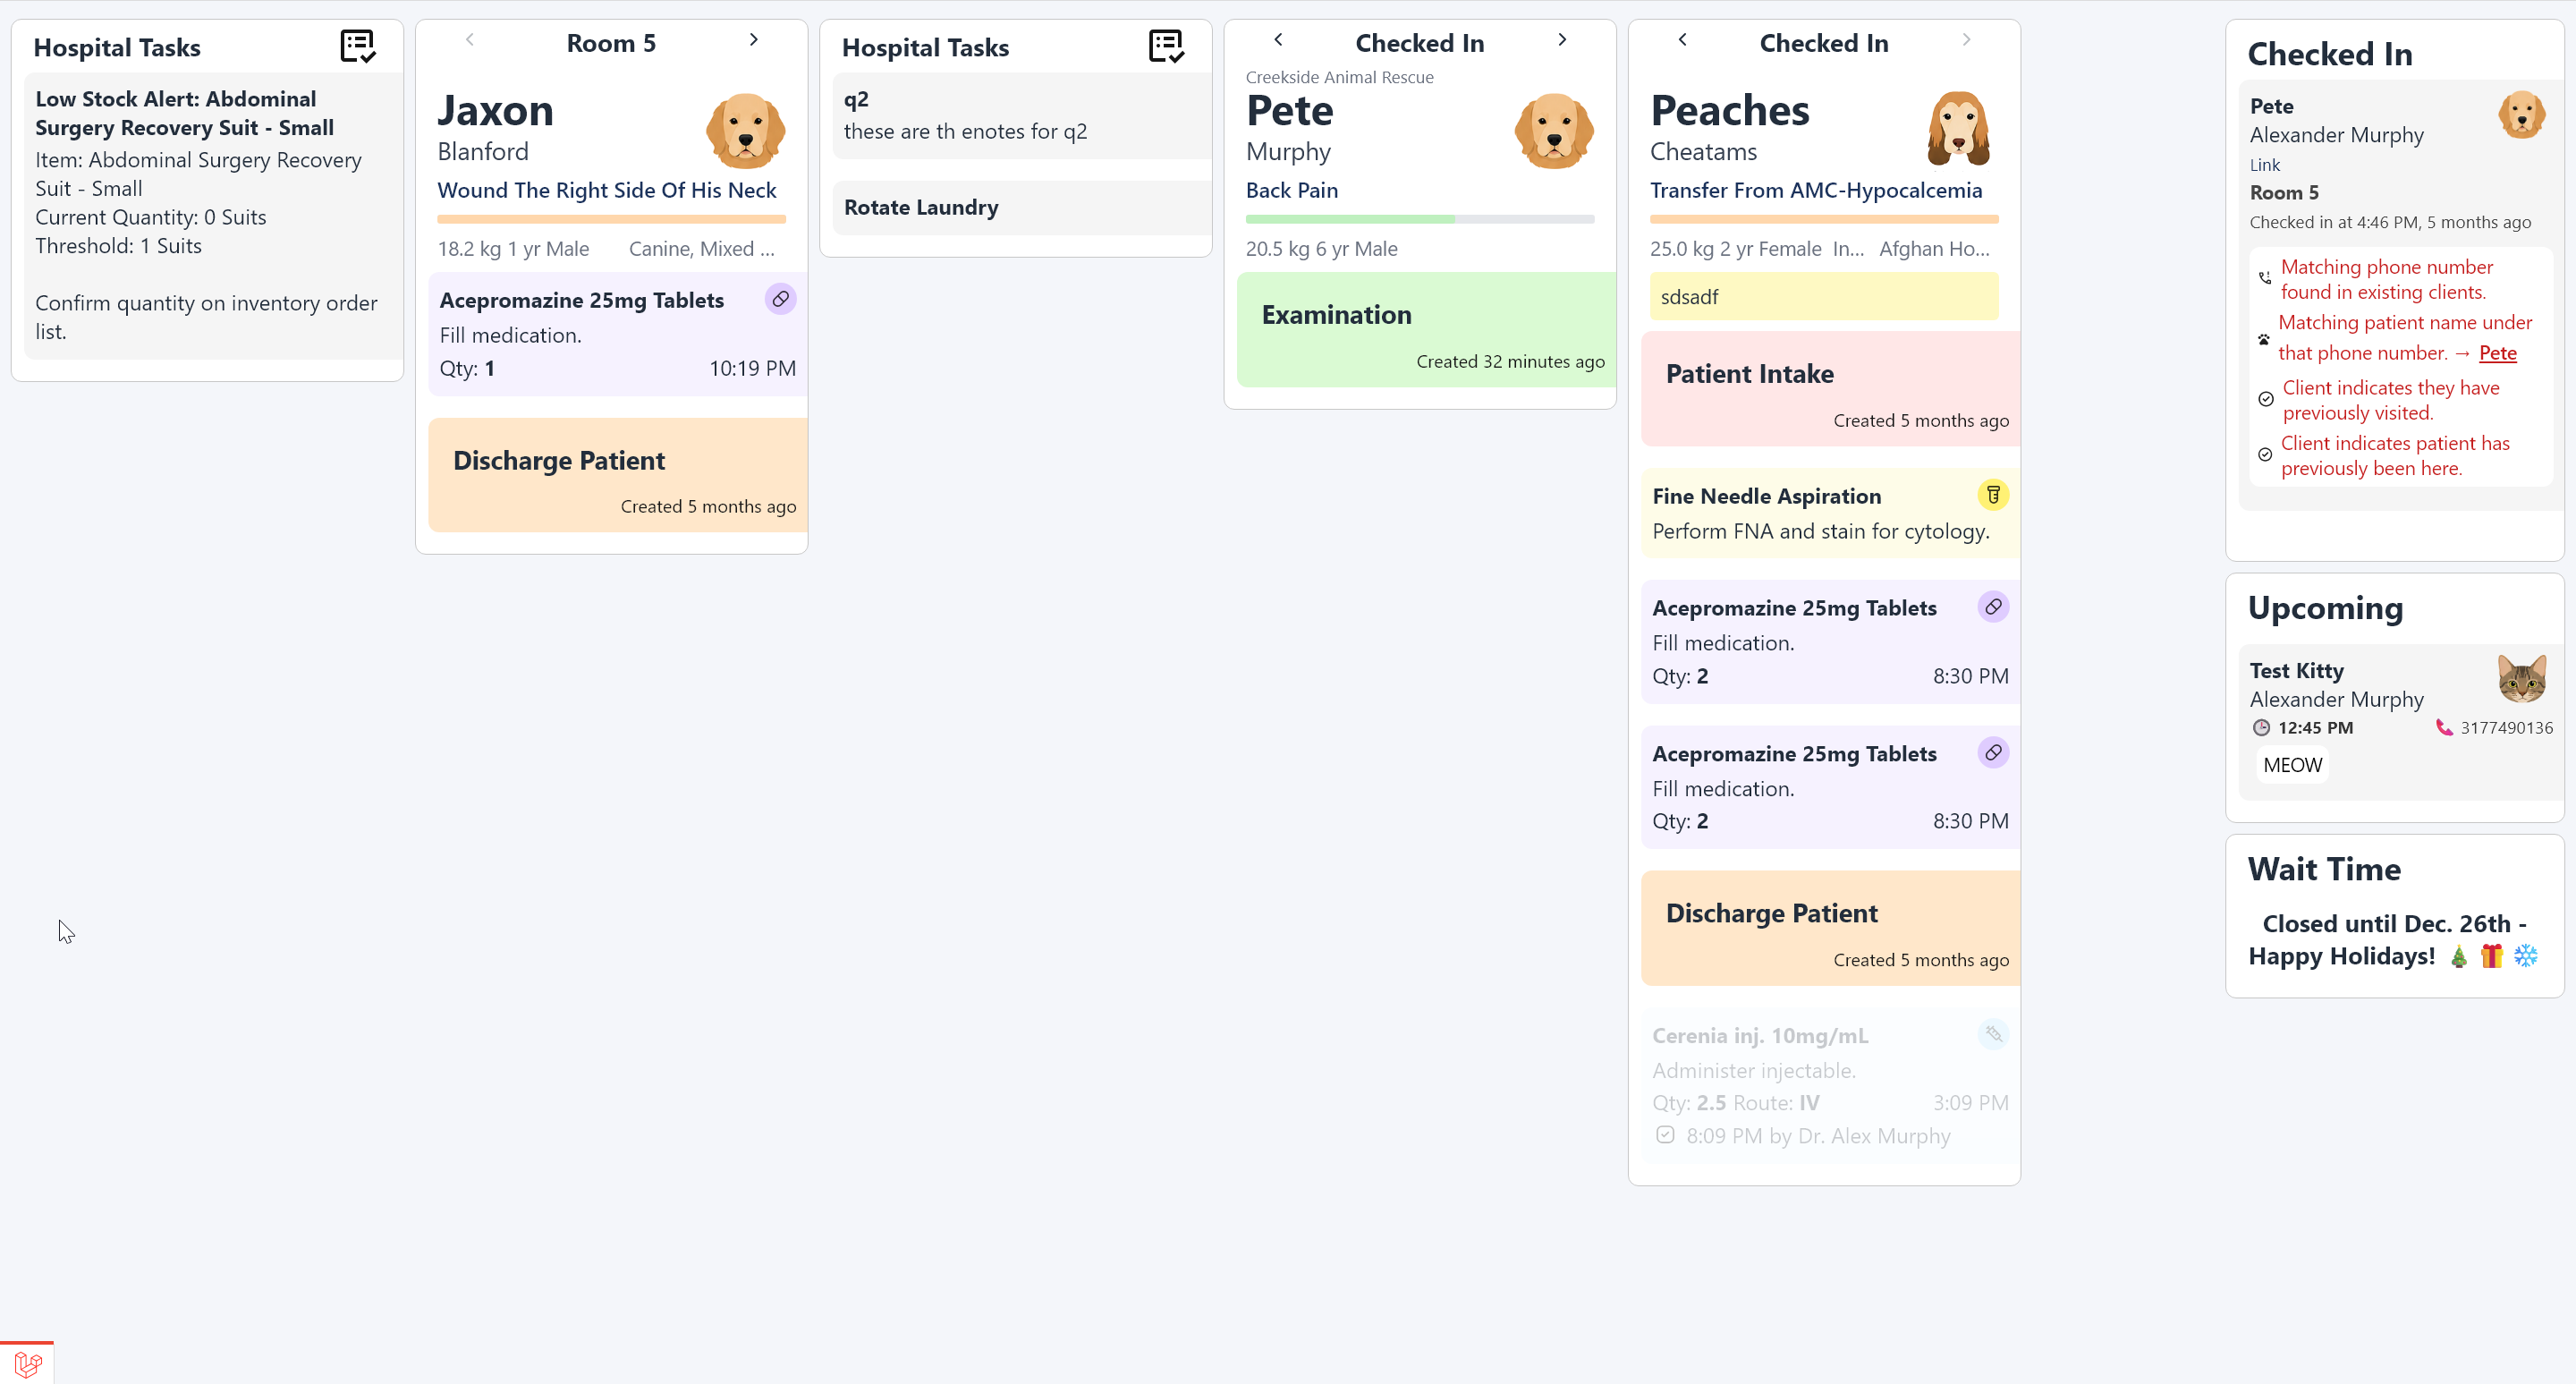Click the pink phone icon next to 3177490136

[x=2444, y=727]
